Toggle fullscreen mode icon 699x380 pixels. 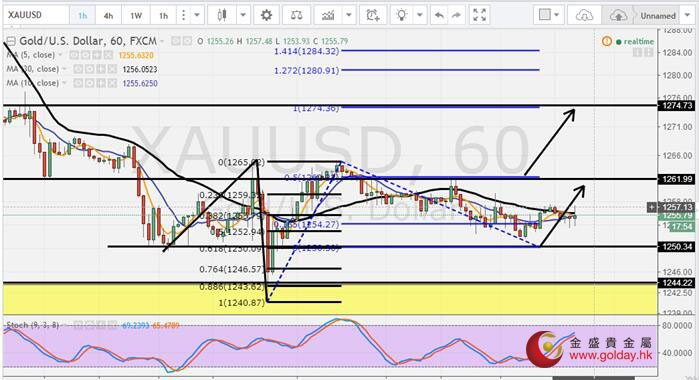pyautogui.click(x=479, y=16)
